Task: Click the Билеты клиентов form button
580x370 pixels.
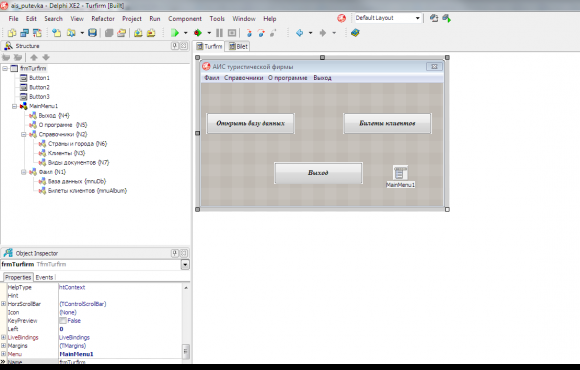Action: pos(387,123)
